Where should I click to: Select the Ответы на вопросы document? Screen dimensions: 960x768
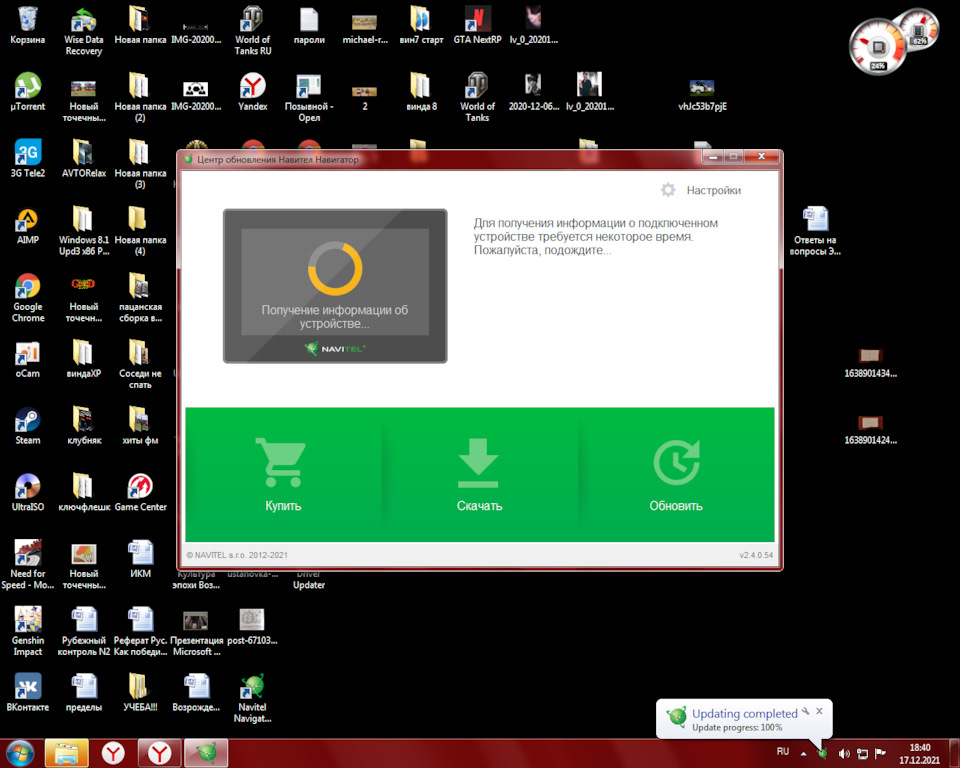tap(815, 232)
